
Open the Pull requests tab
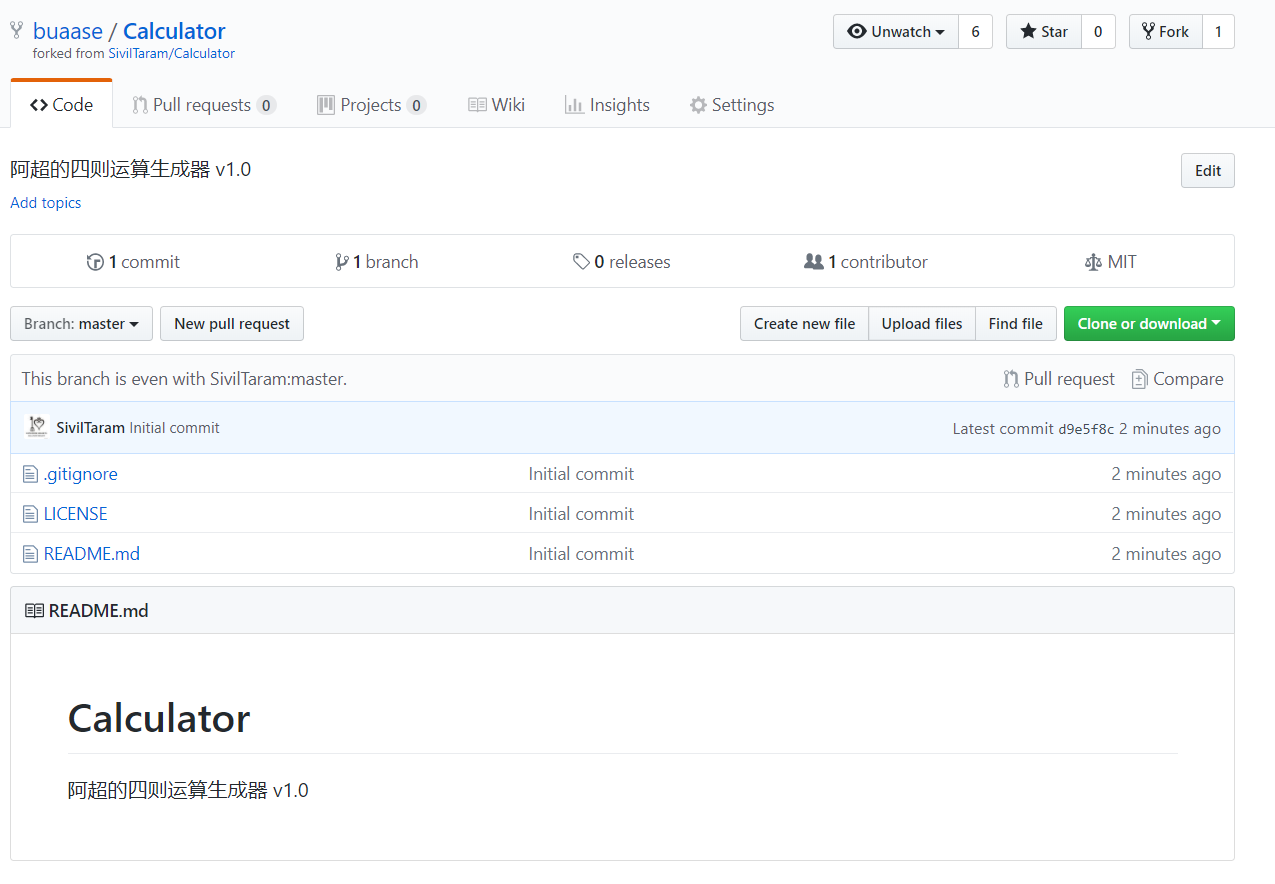point(204,105)
